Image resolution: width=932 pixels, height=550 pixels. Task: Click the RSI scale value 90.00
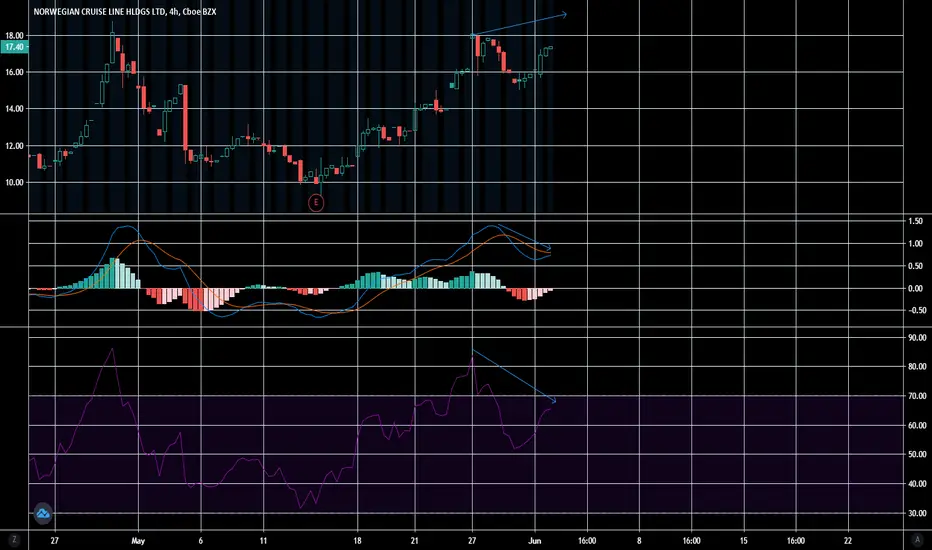[x=917, y=337]
